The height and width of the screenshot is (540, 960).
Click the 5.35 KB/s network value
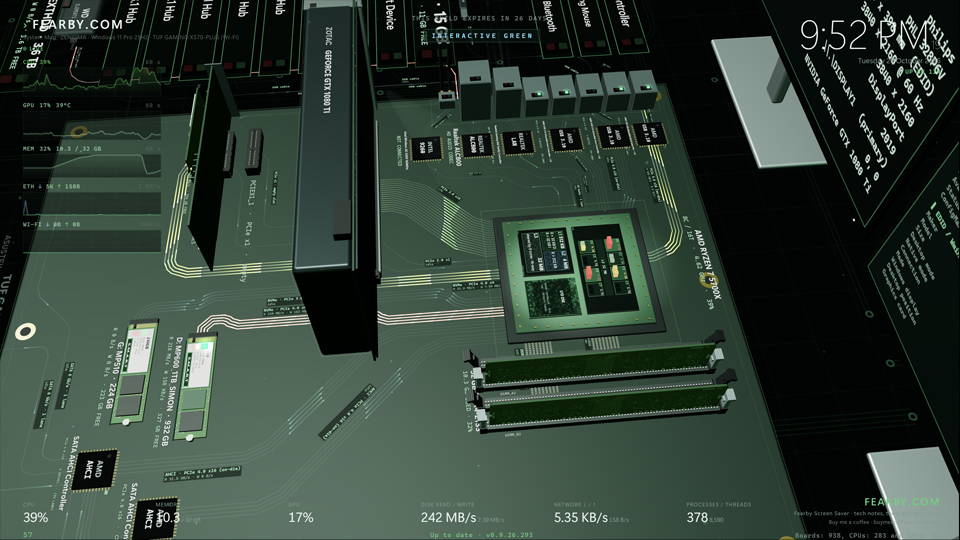pos(581,518)
